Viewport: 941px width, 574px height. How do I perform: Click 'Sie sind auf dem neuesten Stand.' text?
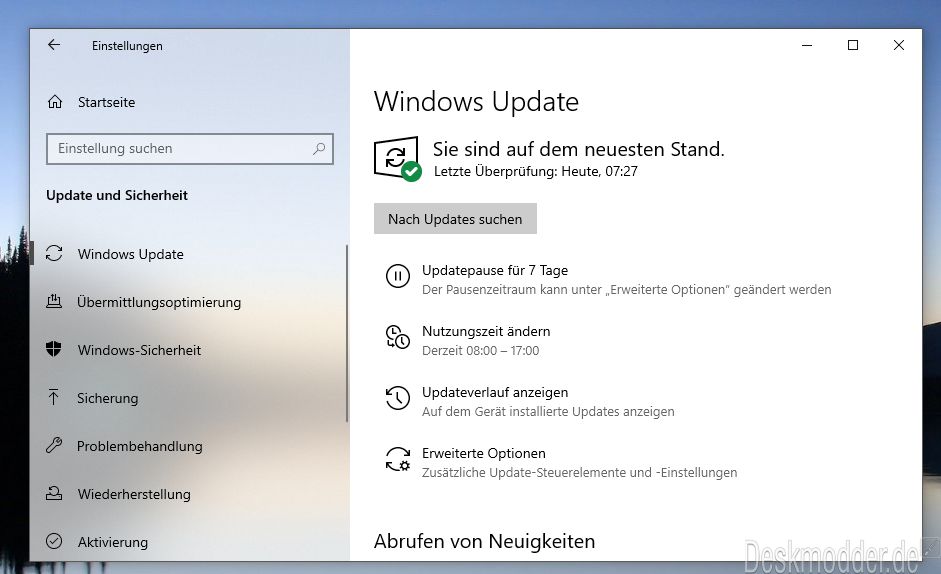coord(579,149)
